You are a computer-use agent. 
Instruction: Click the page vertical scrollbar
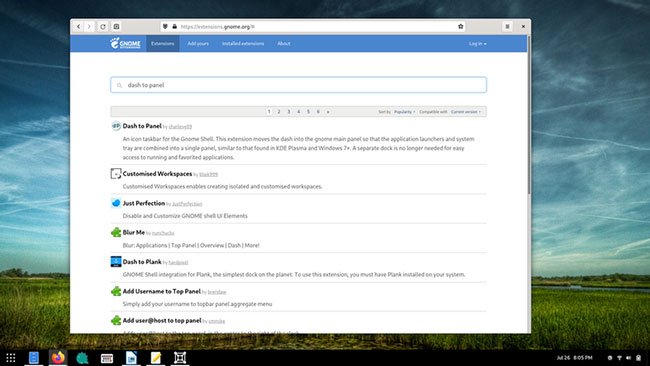pos(529,116)
